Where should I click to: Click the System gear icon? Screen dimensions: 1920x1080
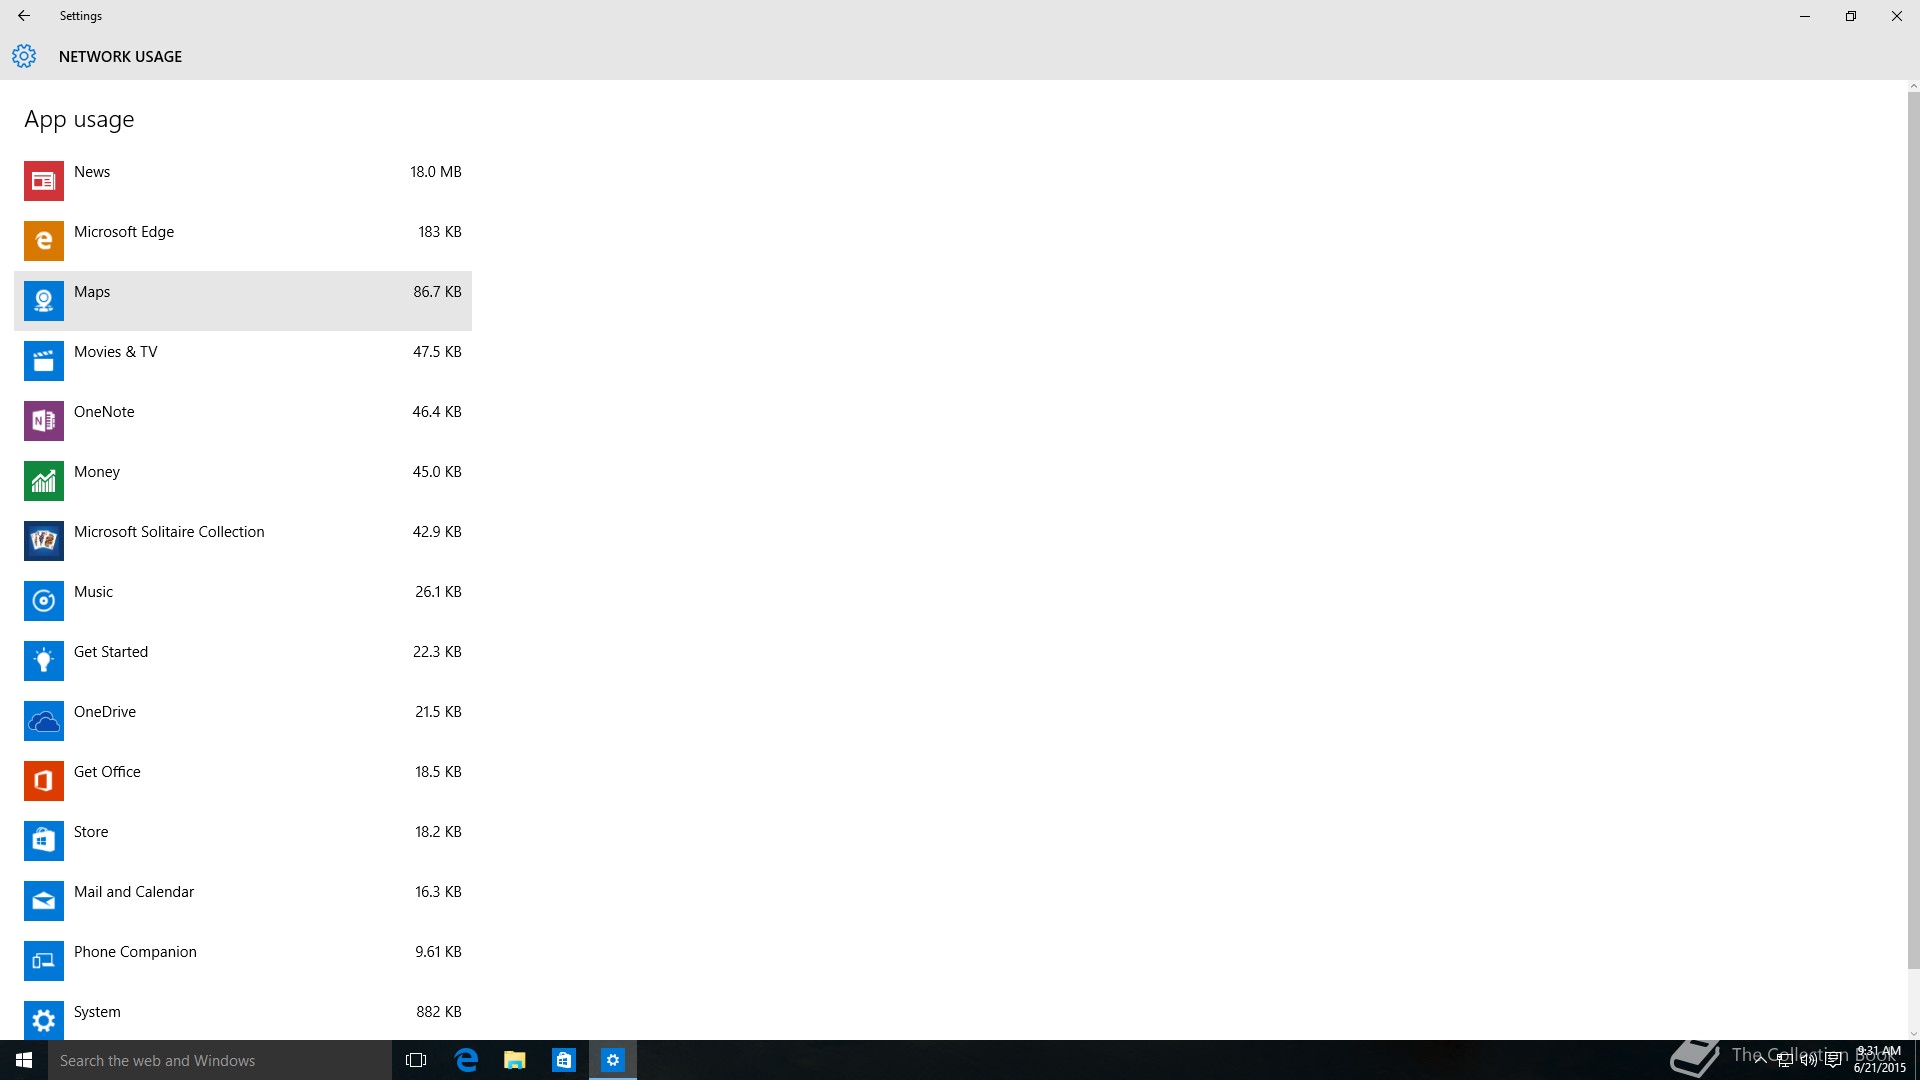tap(44, 1020)
